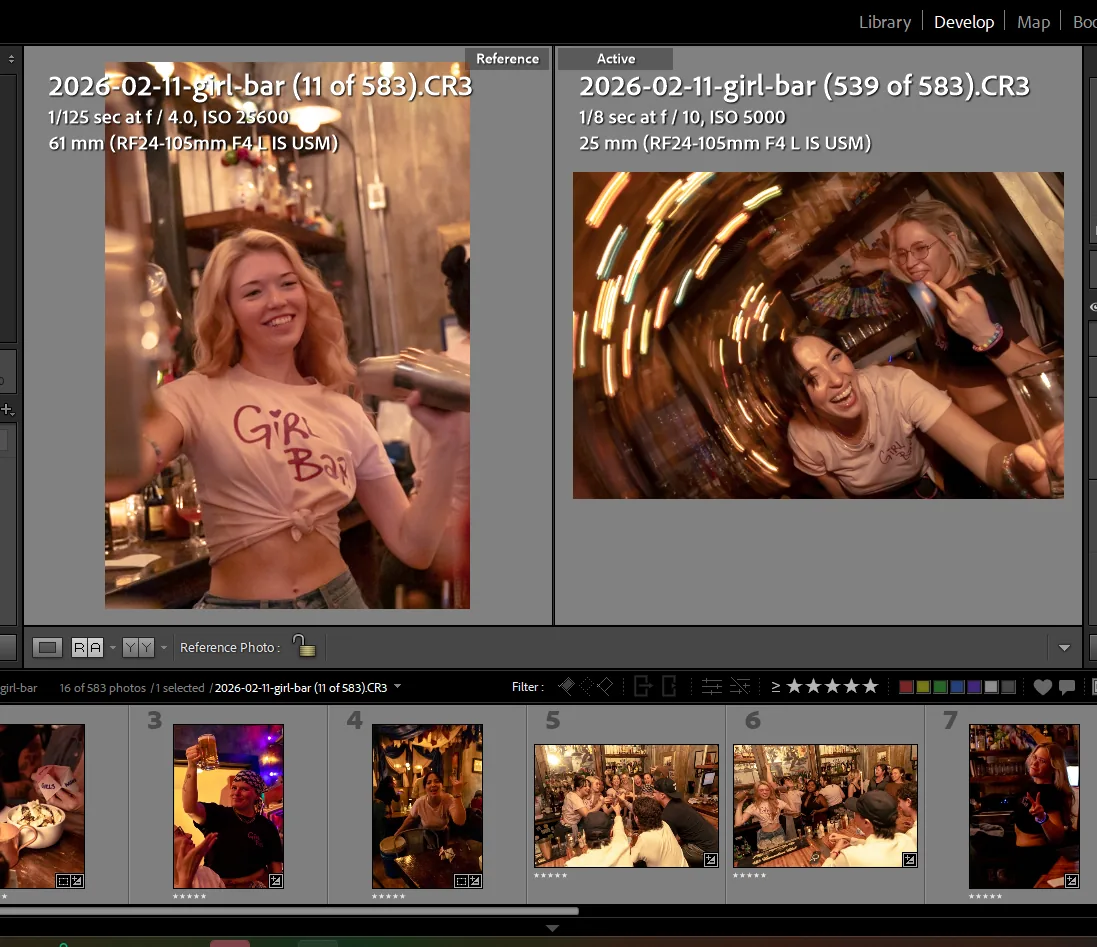Select the Loupe view icon in the toolbar
Image resolution: width=1097 pixels, height=947 pixels.
pos(47,647)
